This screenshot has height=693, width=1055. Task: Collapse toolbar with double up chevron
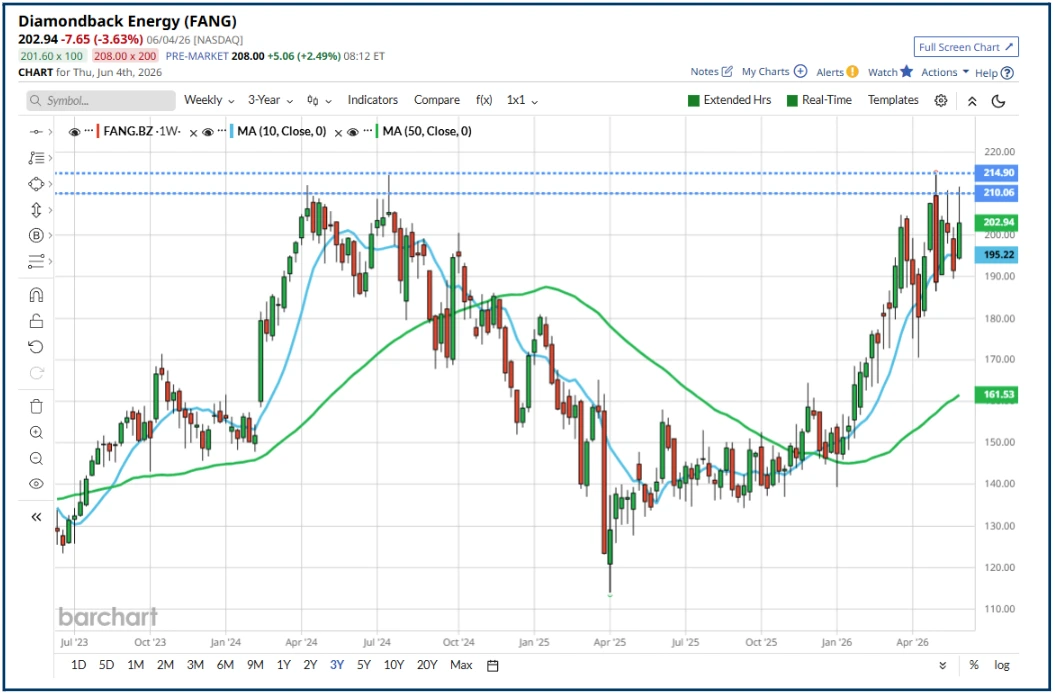(972, 101)
